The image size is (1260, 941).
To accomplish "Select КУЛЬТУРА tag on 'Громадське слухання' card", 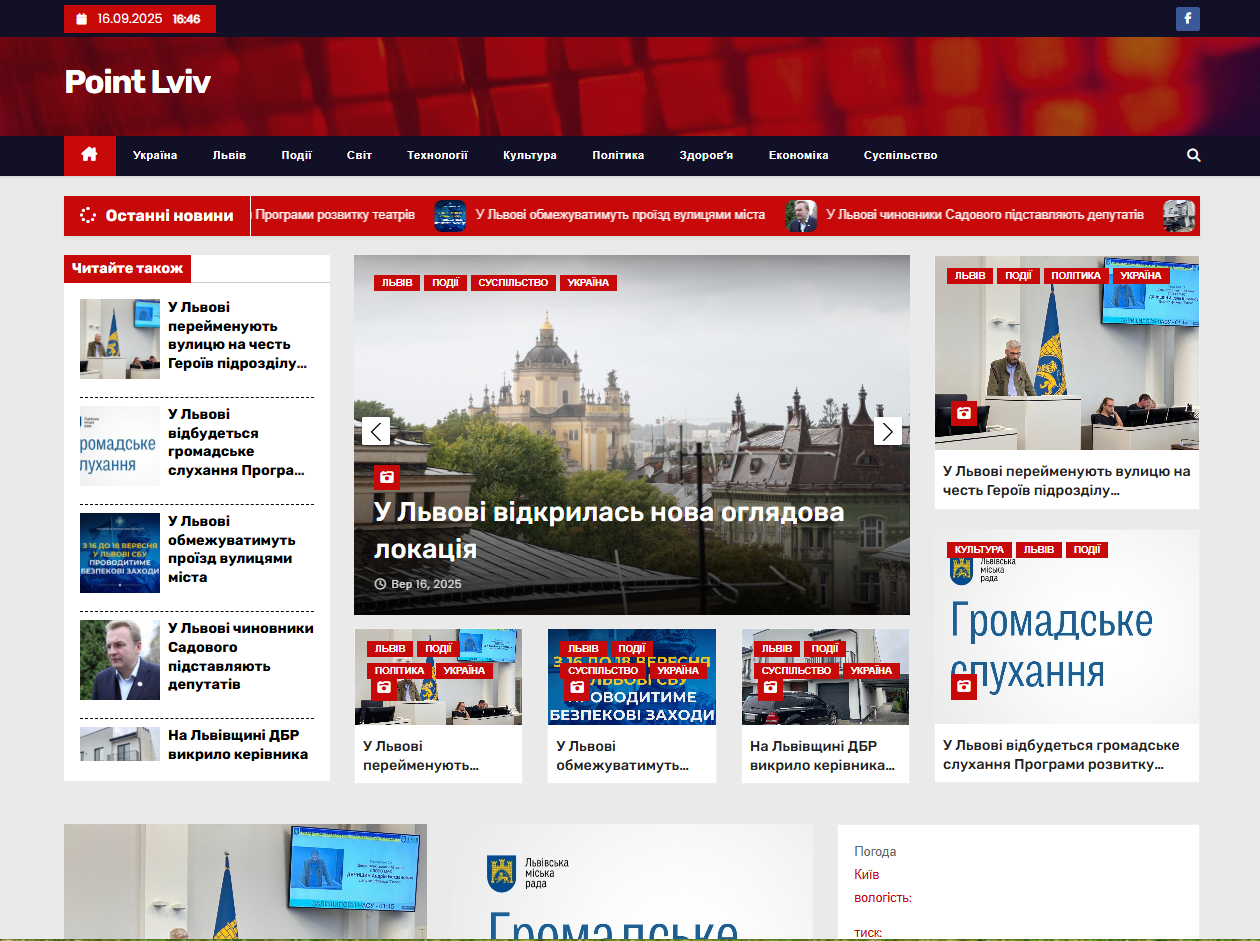I will [979, 550].
